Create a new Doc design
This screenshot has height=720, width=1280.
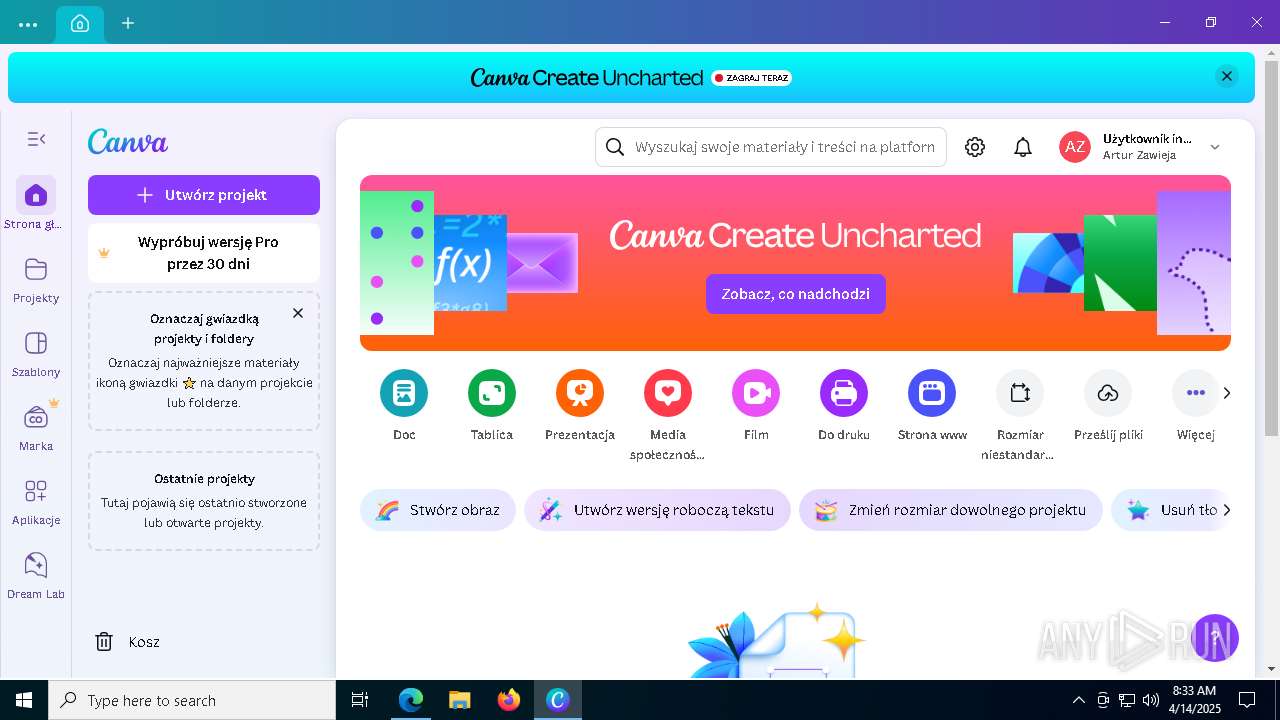pos(404,394)
